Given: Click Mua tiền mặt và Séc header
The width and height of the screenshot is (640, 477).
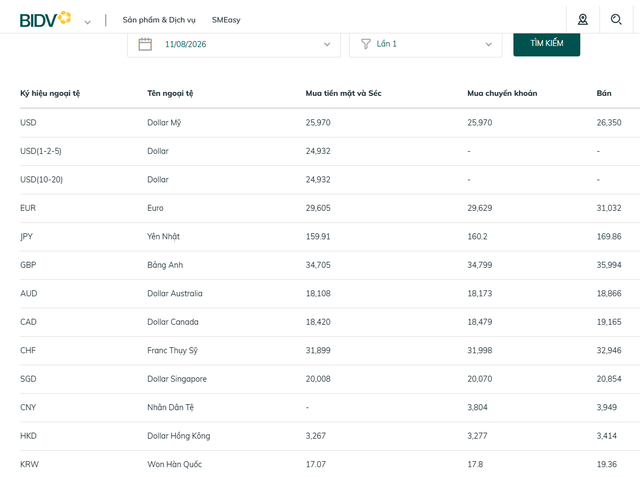Looking at the screenshot, I should [x=343, y=93].
